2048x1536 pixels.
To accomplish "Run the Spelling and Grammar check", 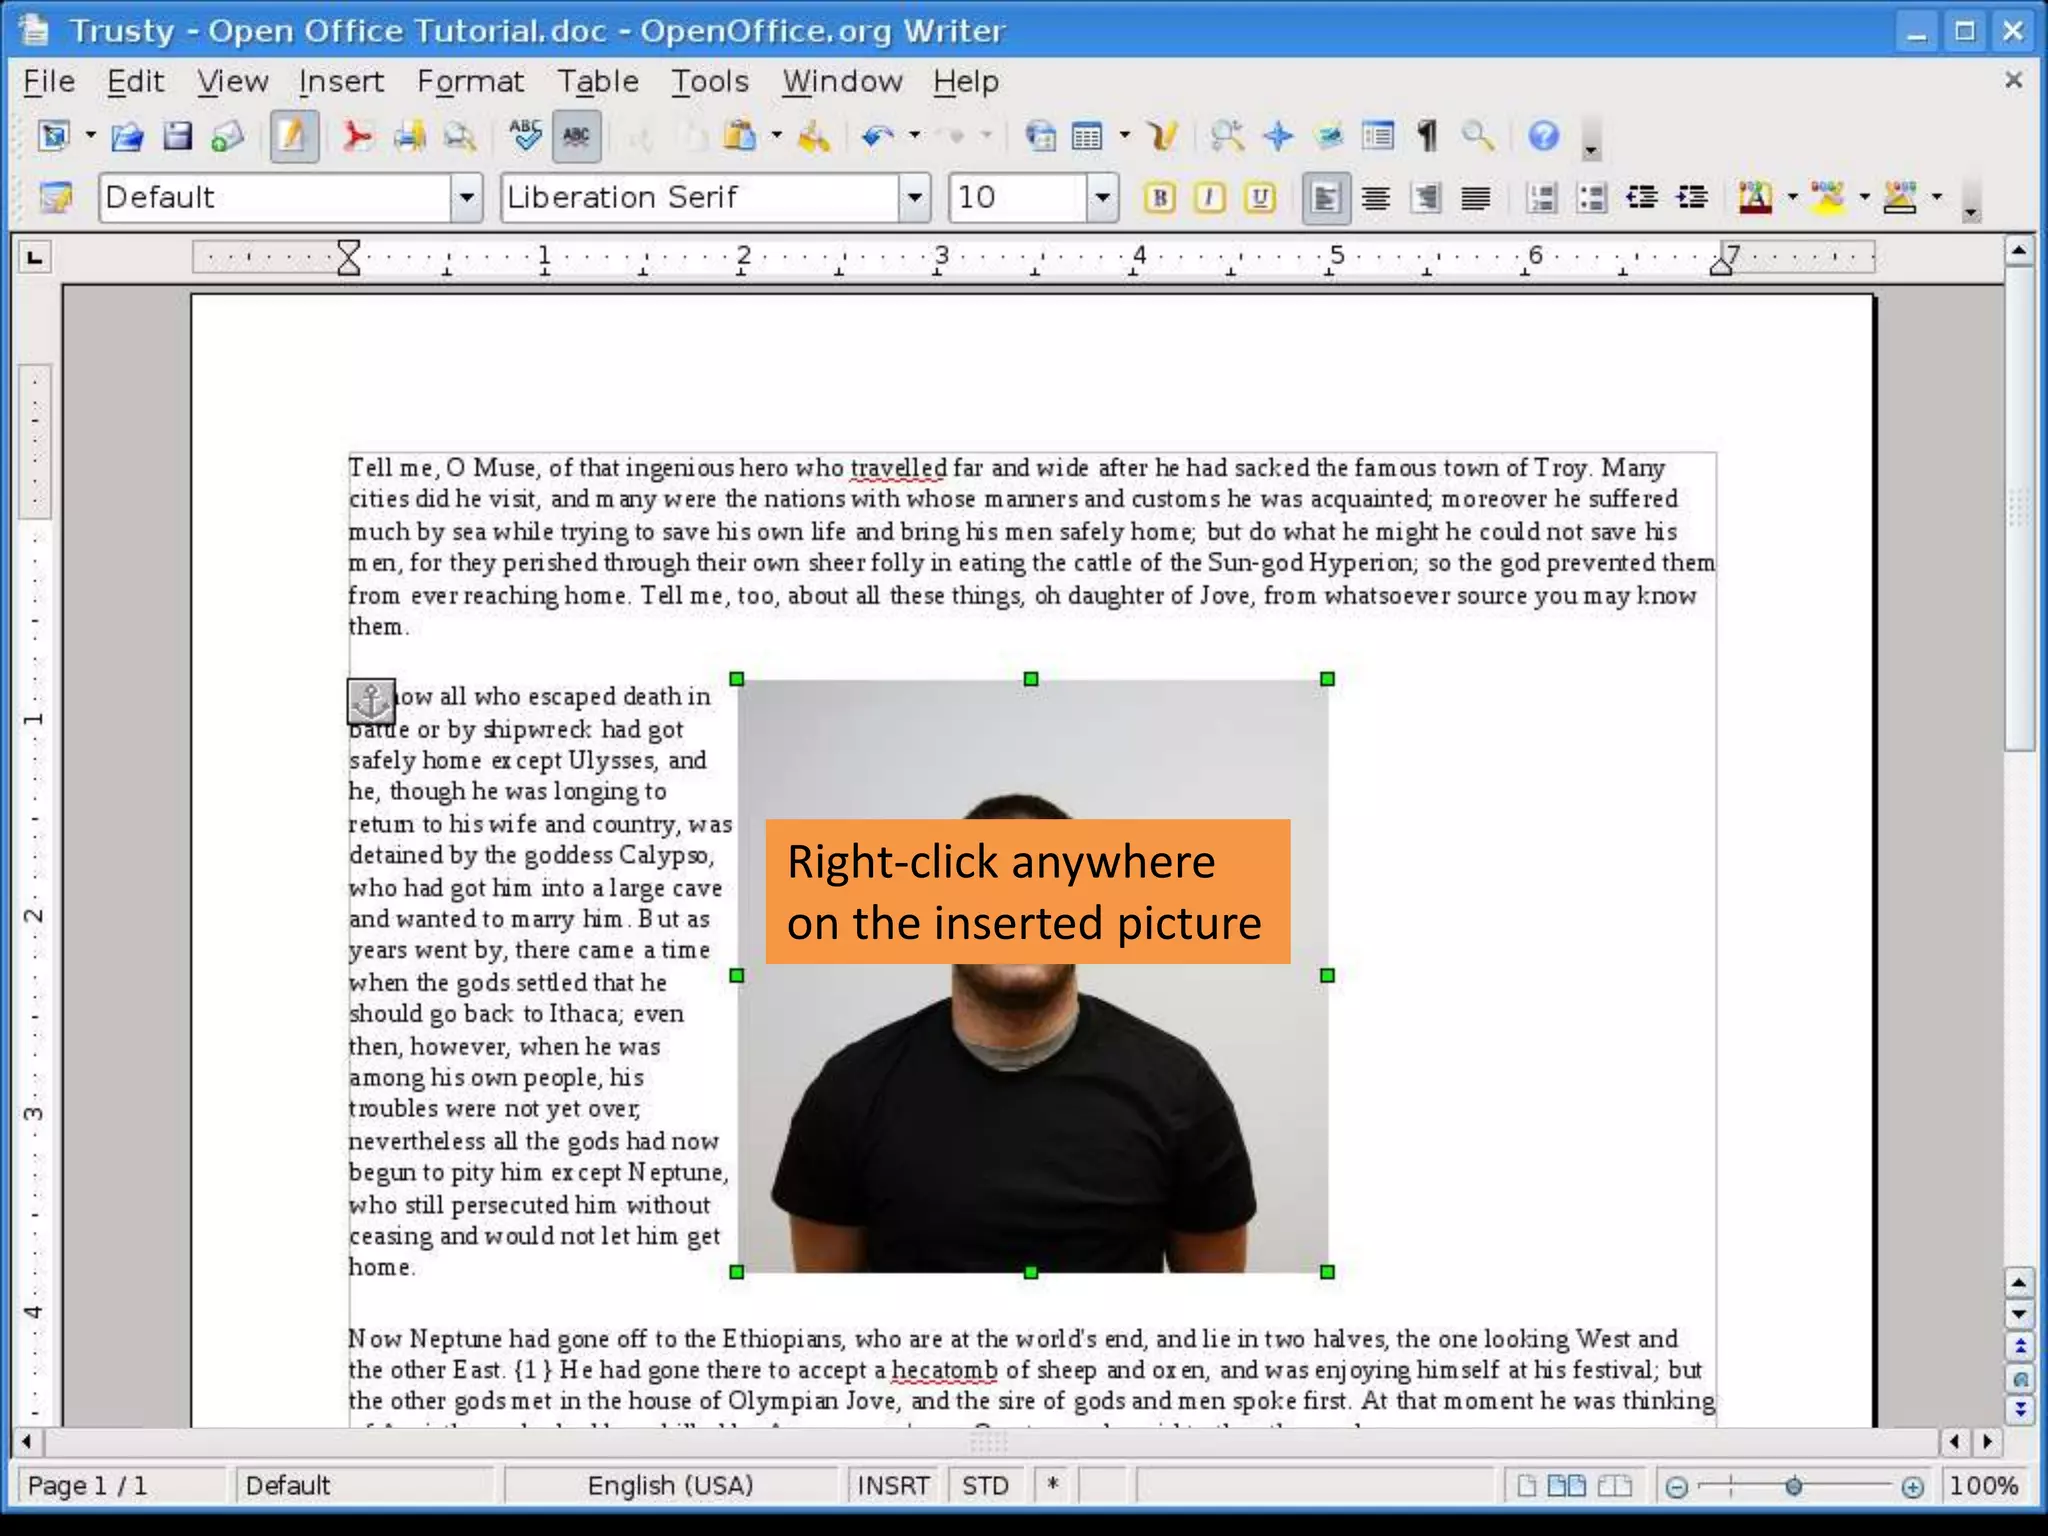I will [525, 135].
